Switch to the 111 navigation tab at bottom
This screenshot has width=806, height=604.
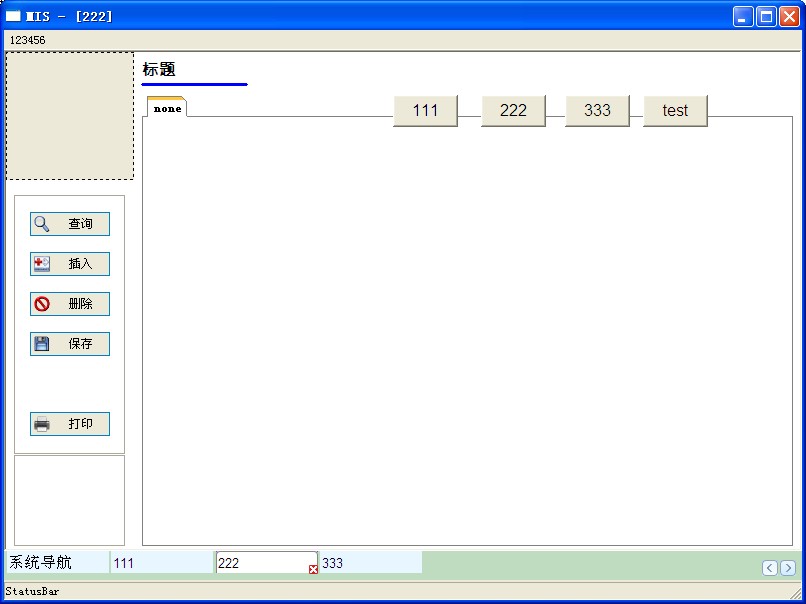coord(162,563)
